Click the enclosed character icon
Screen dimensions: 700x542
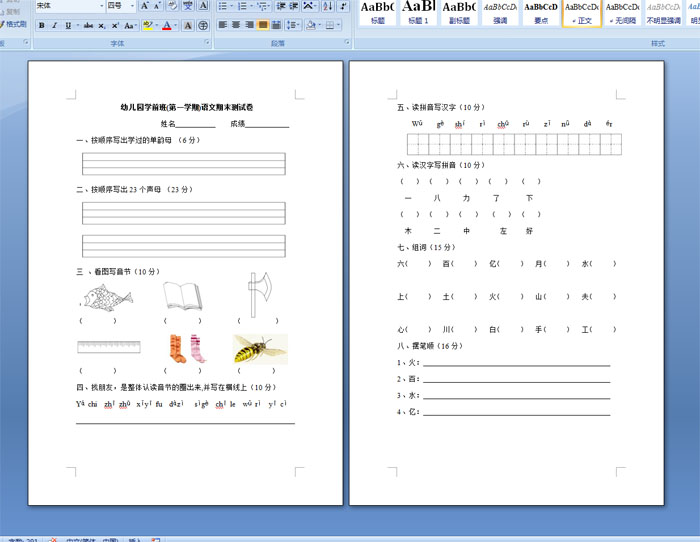[x=203, y=25]
